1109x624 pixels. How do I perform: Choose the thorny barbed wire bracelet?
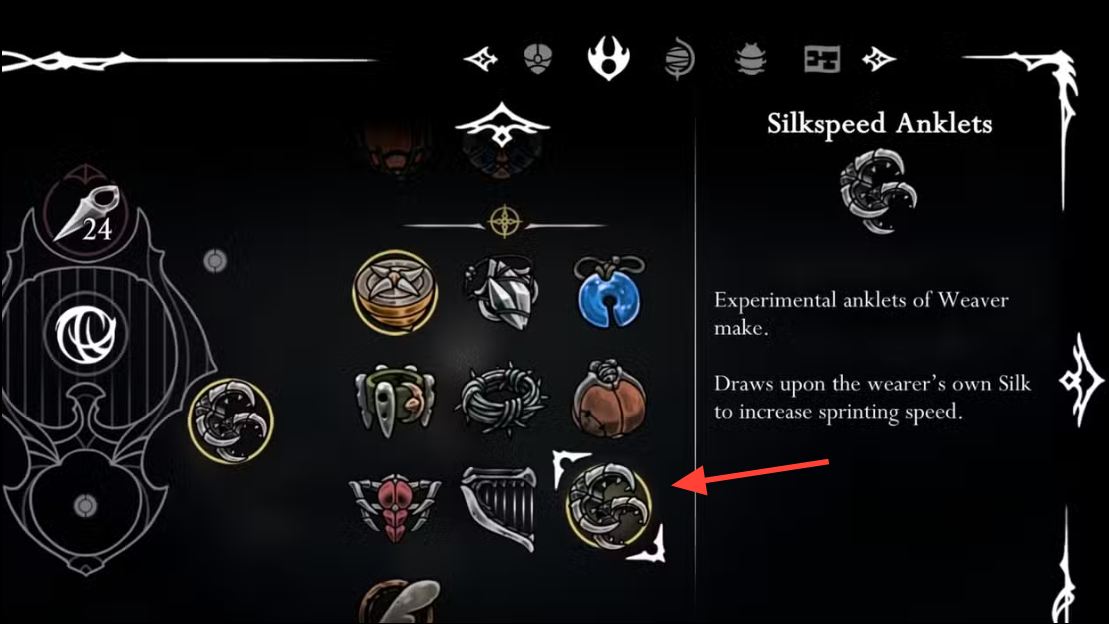[501, 400]
